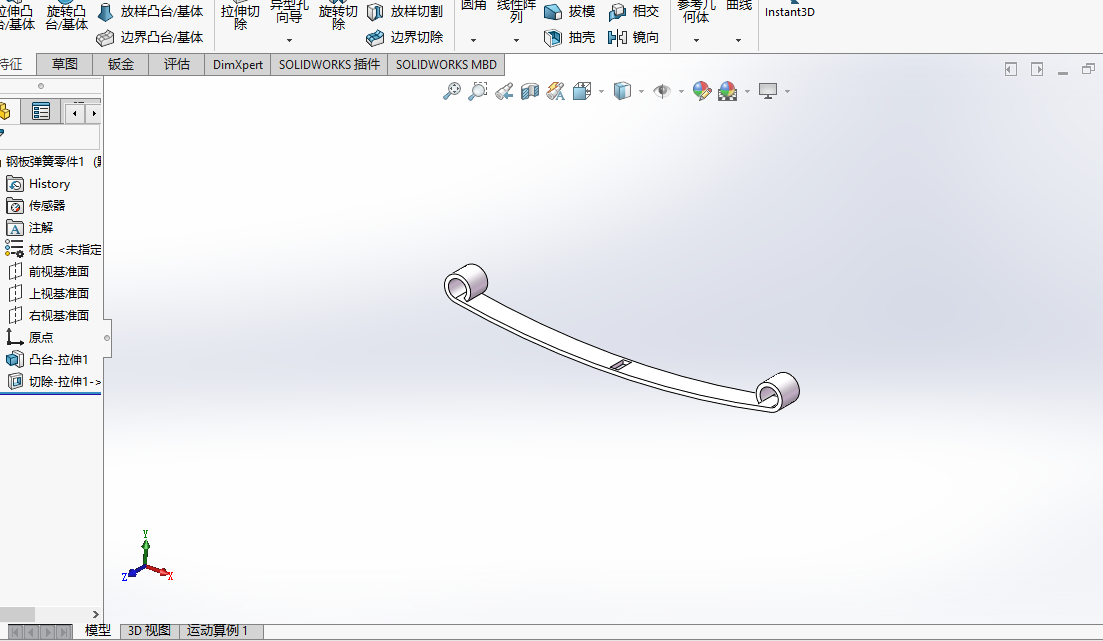Select the Front Plane (前视基准面)
1103x641 pixels.
[51, 272]
